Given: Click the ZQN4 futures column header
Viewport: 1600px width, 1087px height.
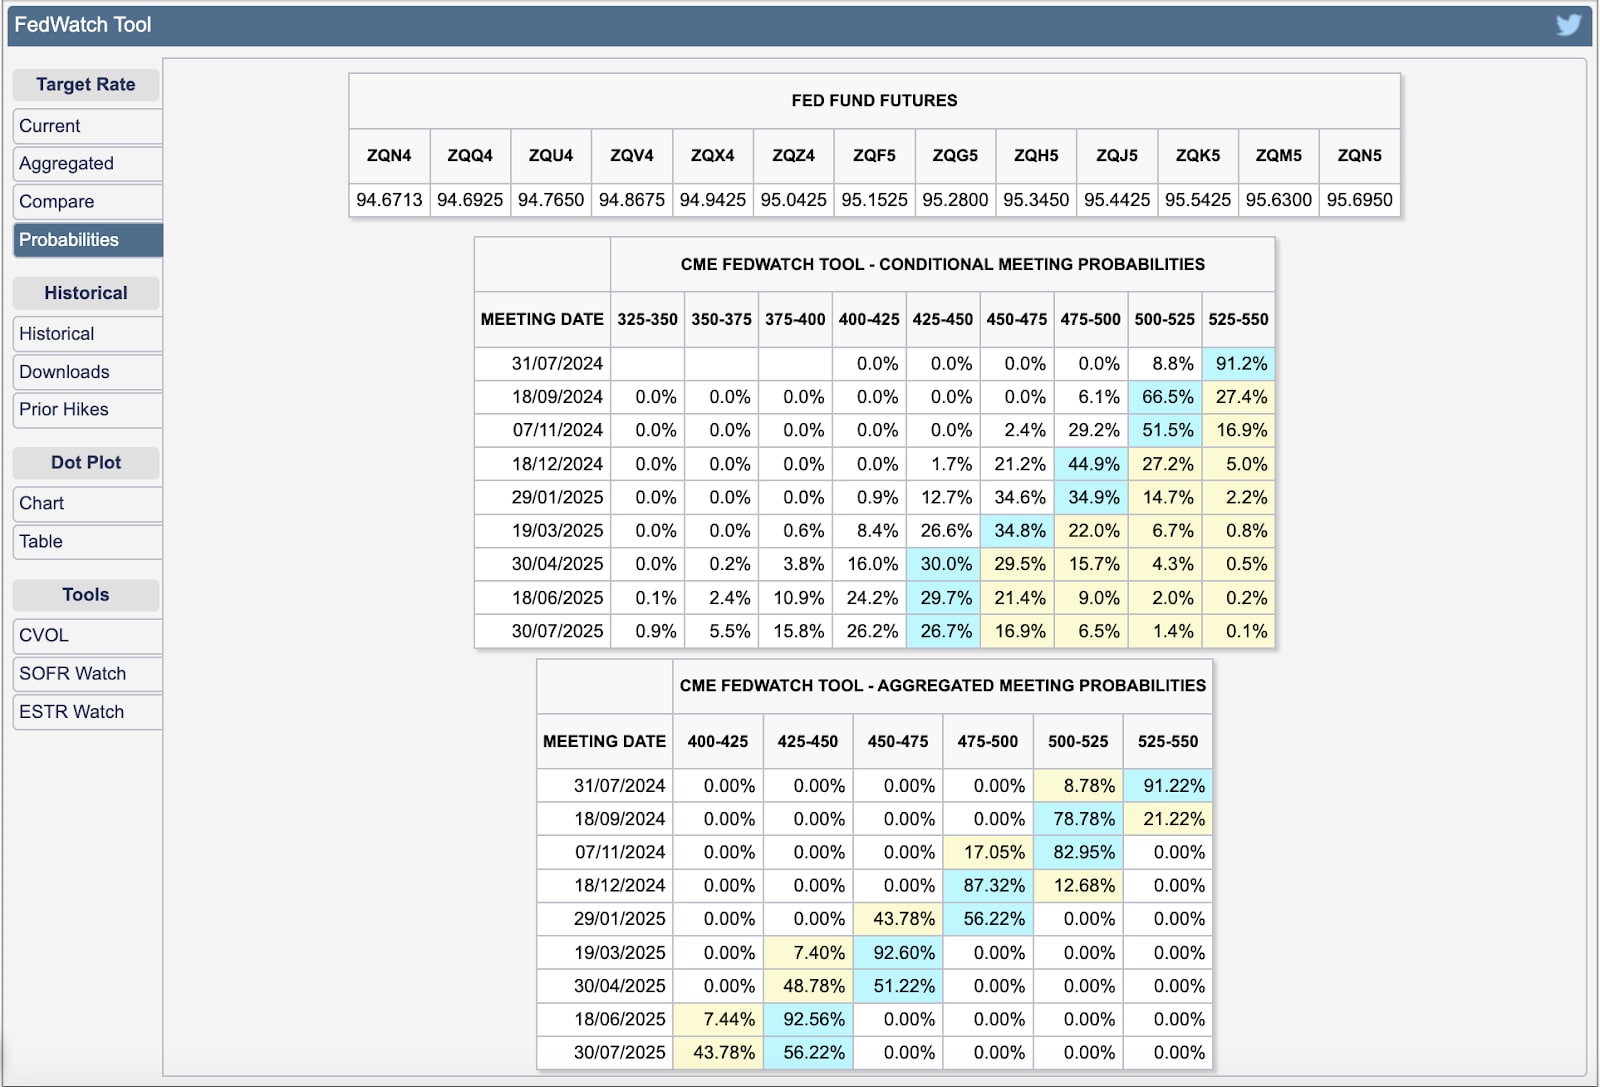Looking at the screenshot, I should point(389,156).
